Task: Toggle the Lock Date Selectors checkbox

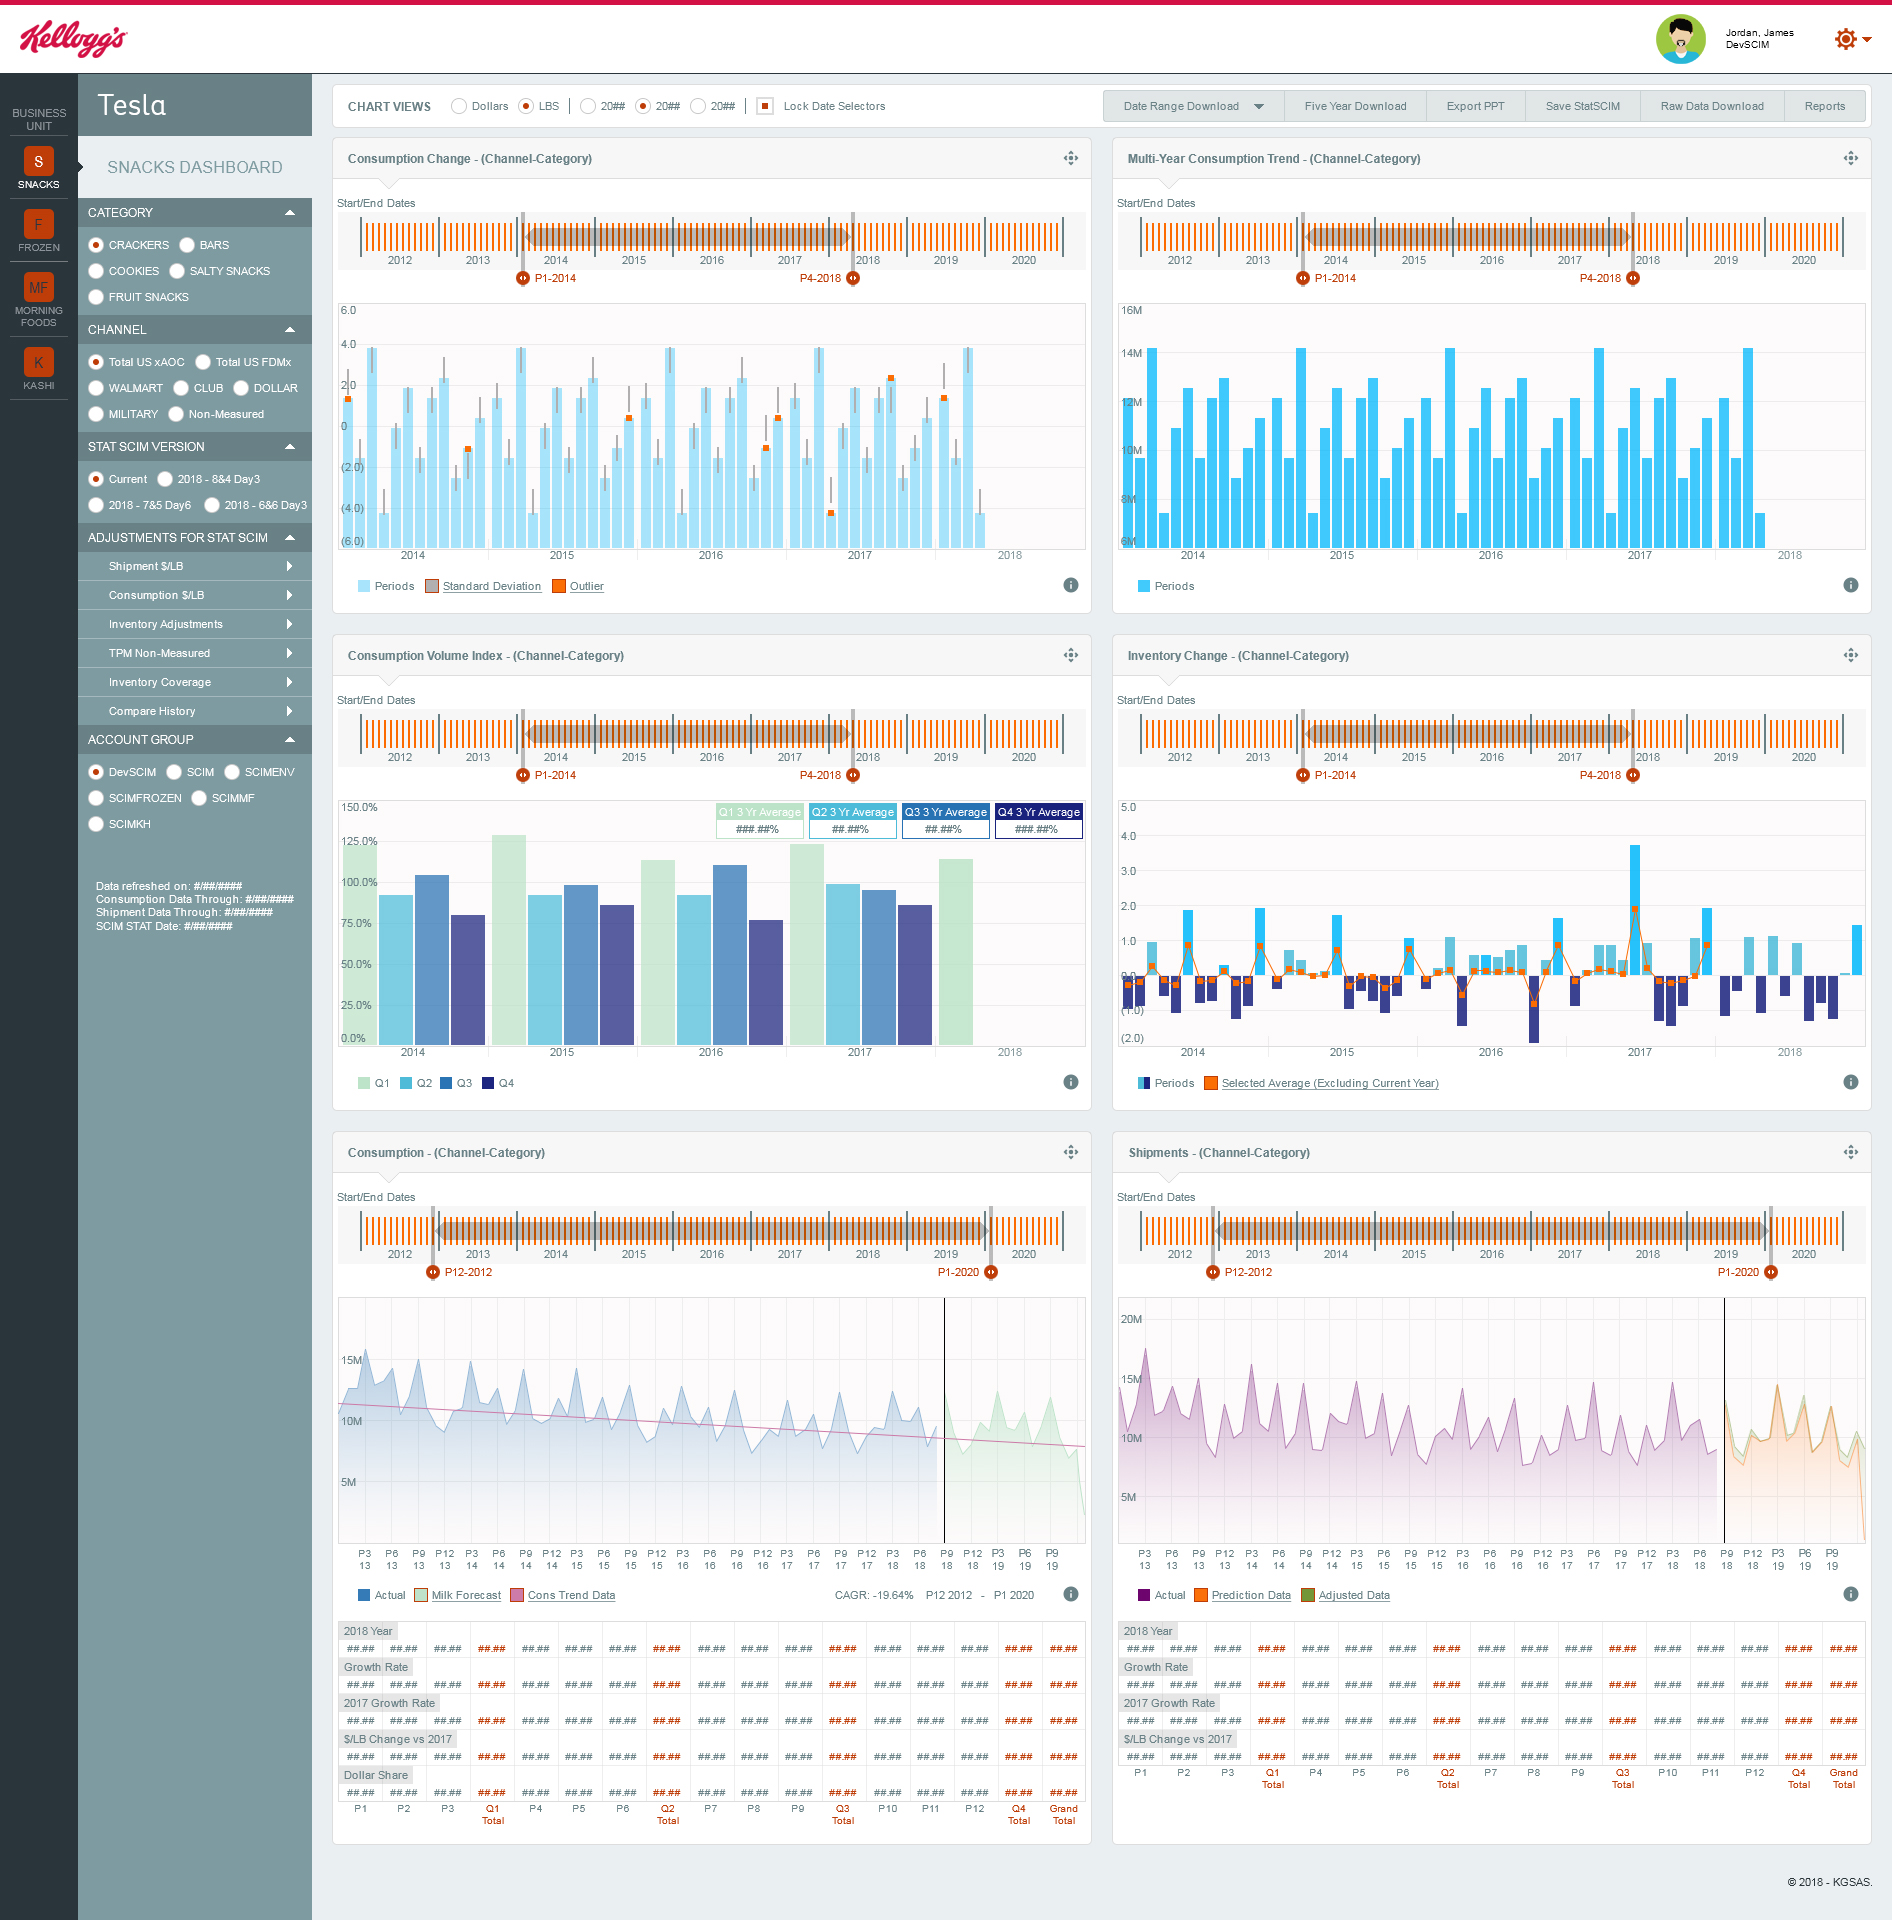Action: (765, 106)
